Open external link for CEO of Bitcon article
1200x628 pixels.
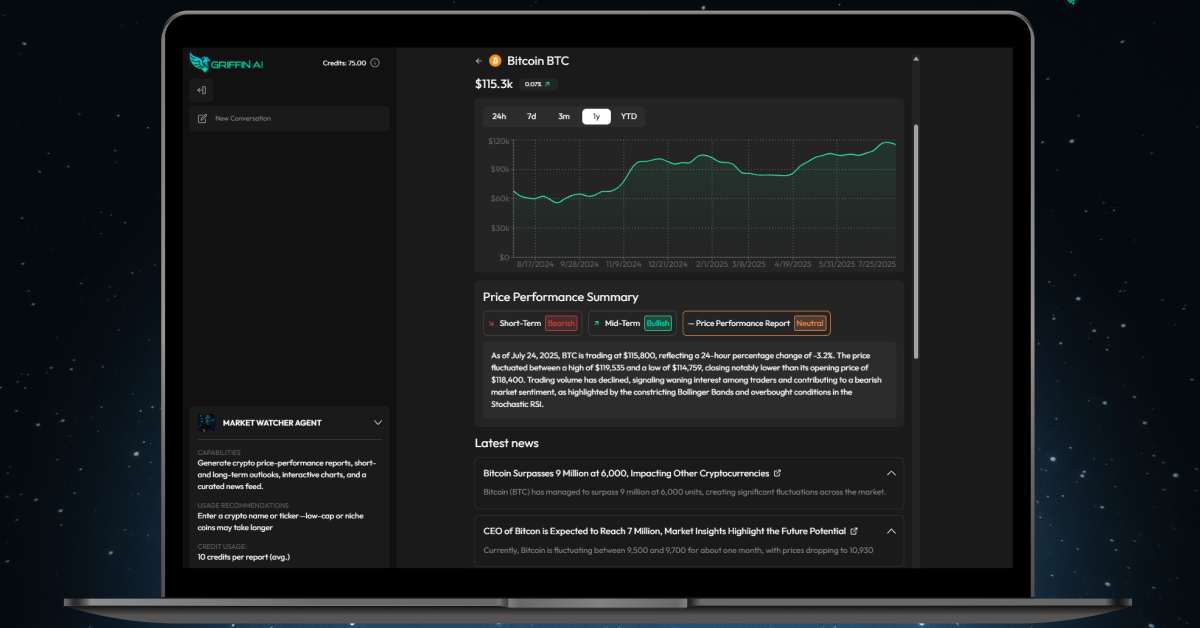coord(854,531)
